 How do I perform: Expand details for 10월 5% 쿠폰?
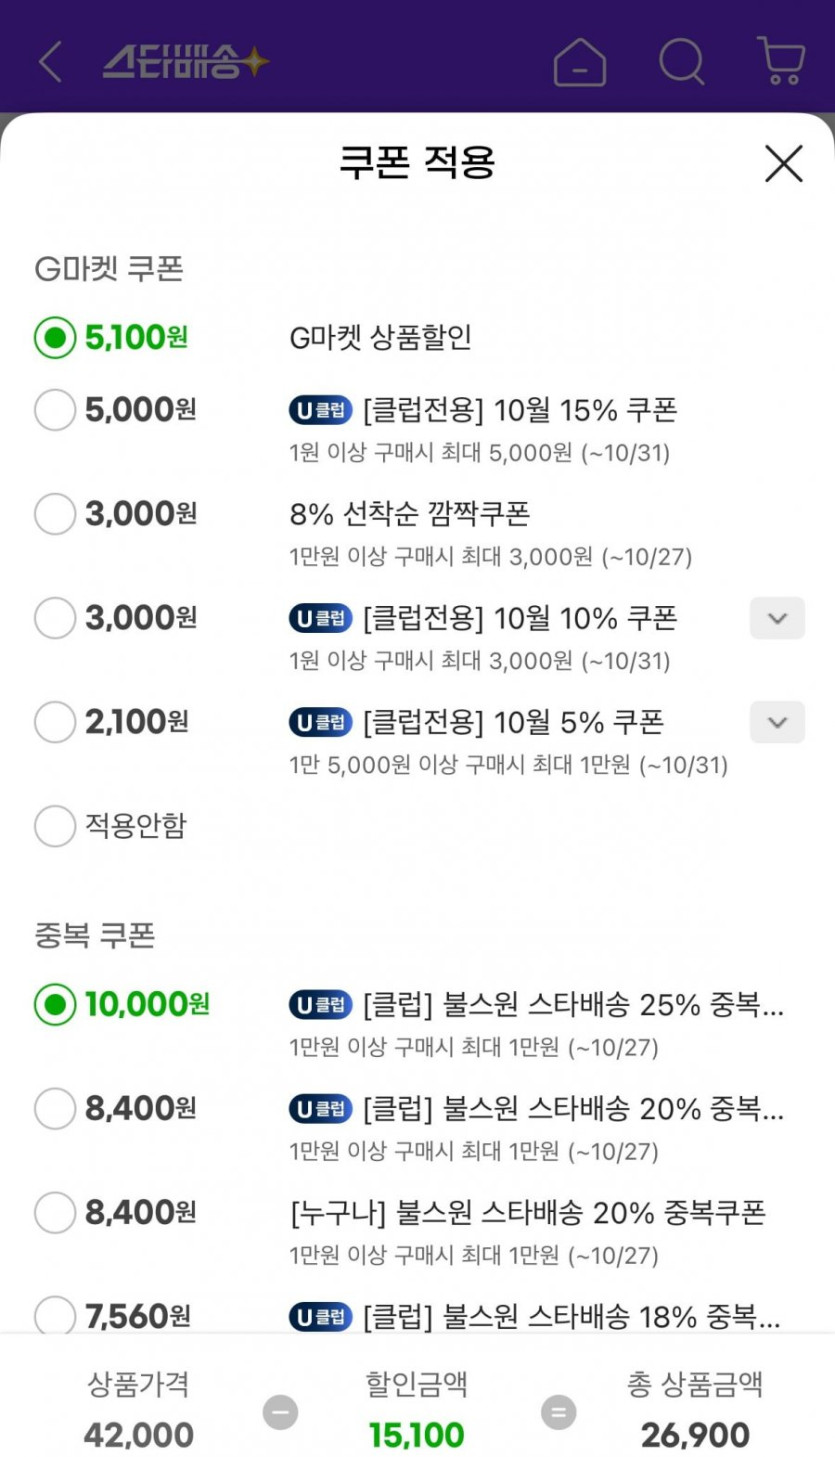click(777, 723)
